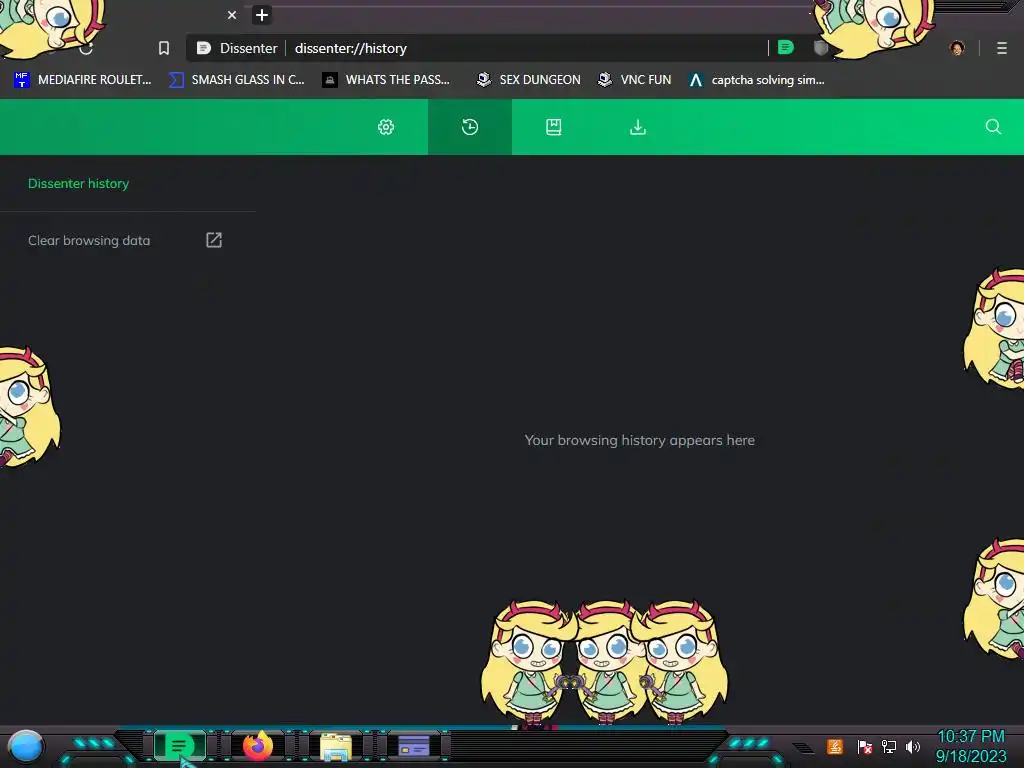Image resolution: width=1024 pixels, height=768 pixels.
Task: Click the history search magnifier
Action: point(993,127)
